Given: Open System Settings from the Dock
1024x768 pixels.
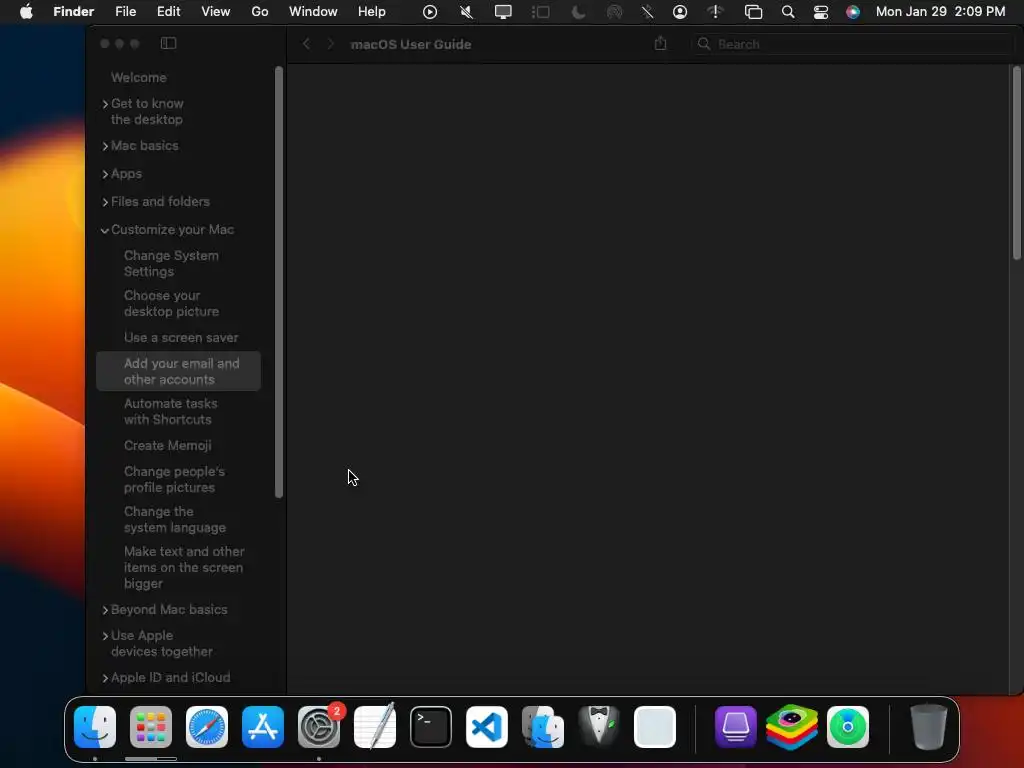Looking at the screenshot, I should [319, 727].
